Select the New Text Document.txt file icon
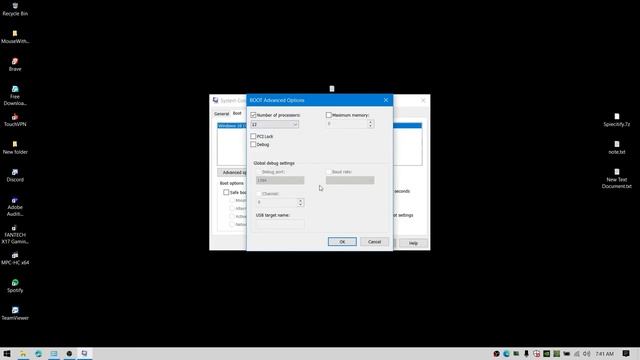Viewport: 640px width, 360px height. point(617,179)
